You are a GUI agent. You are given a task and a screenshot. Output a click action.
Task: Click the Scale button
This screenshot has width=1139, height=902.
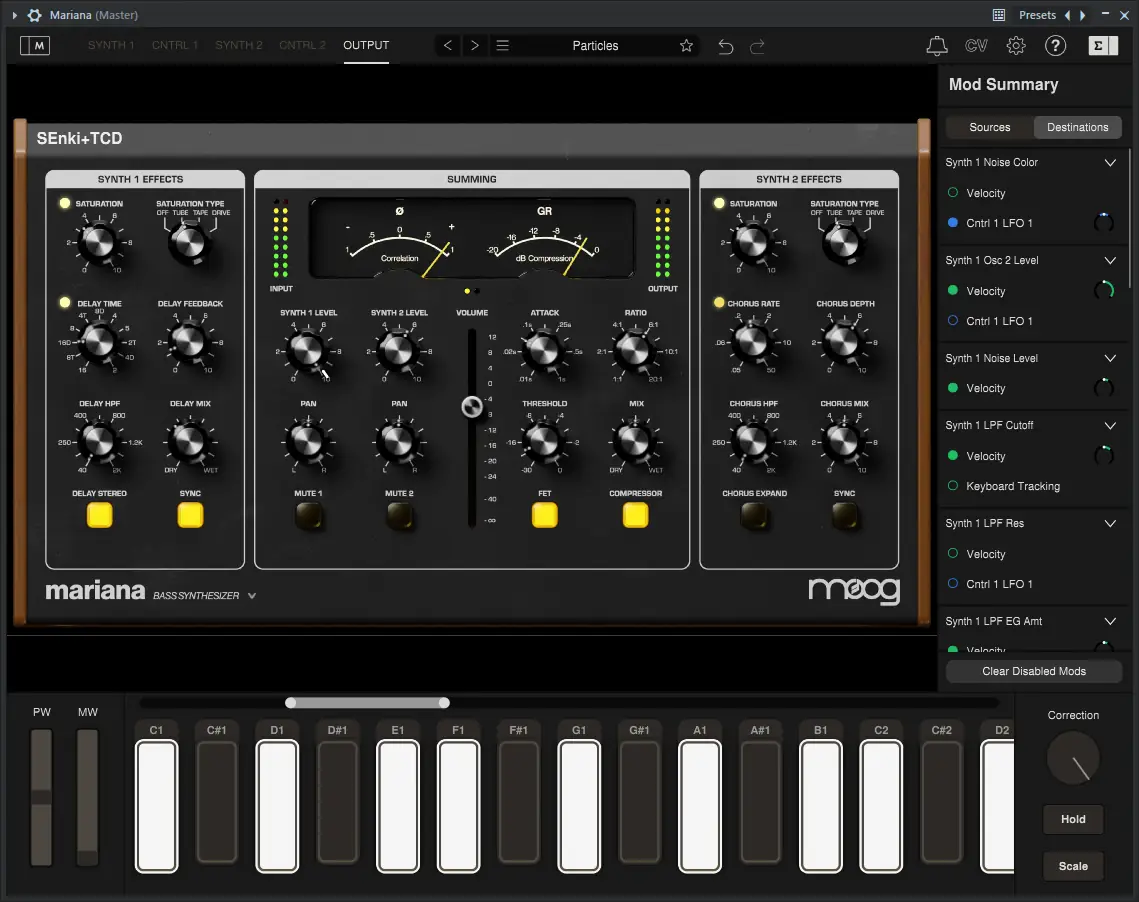point(1073,866)
